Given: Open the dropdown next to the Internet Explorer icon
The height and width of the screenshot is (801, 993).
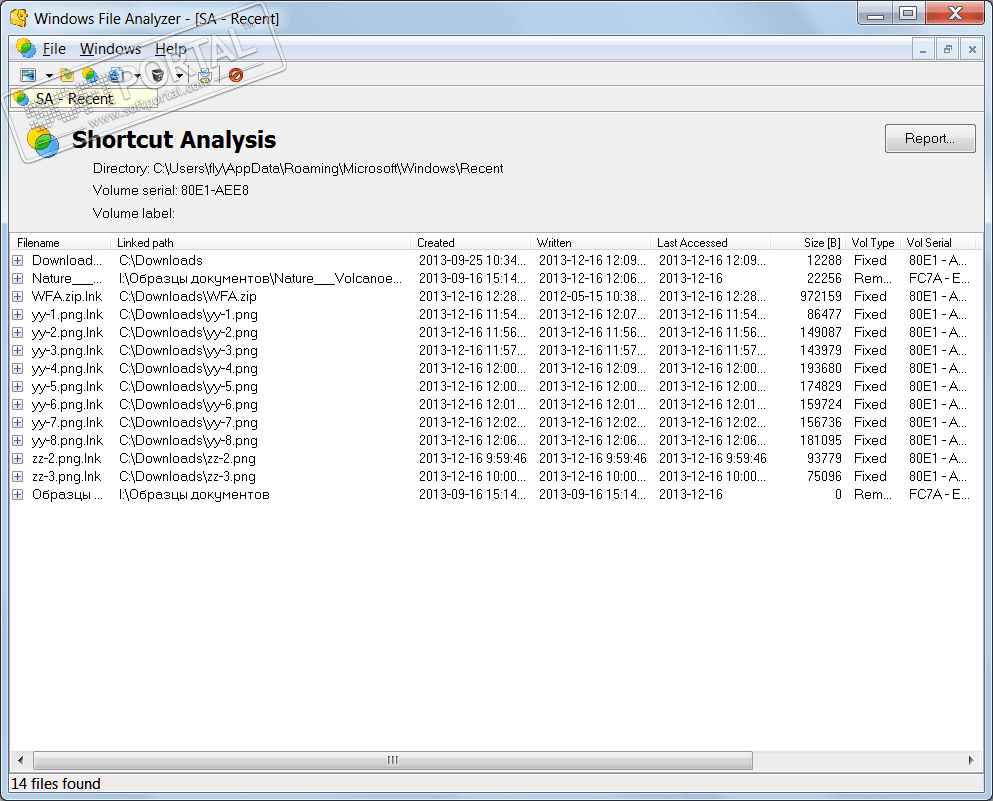Looking at the screenshot, I should click(x=137, y=76).
